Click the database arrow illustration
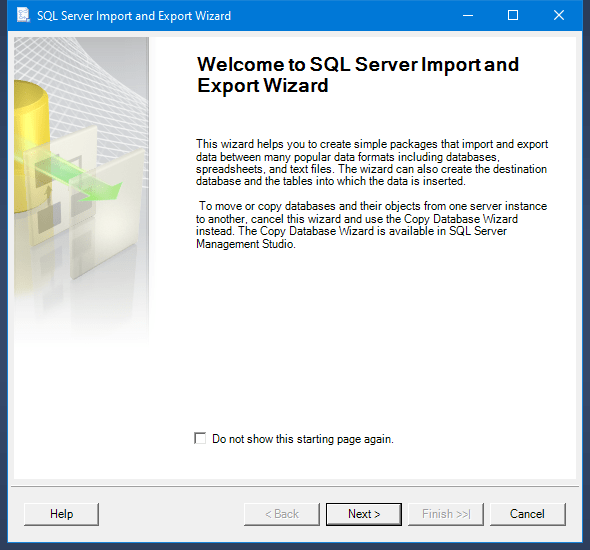Viewport: 590px width, 550px height. (81, 190)
